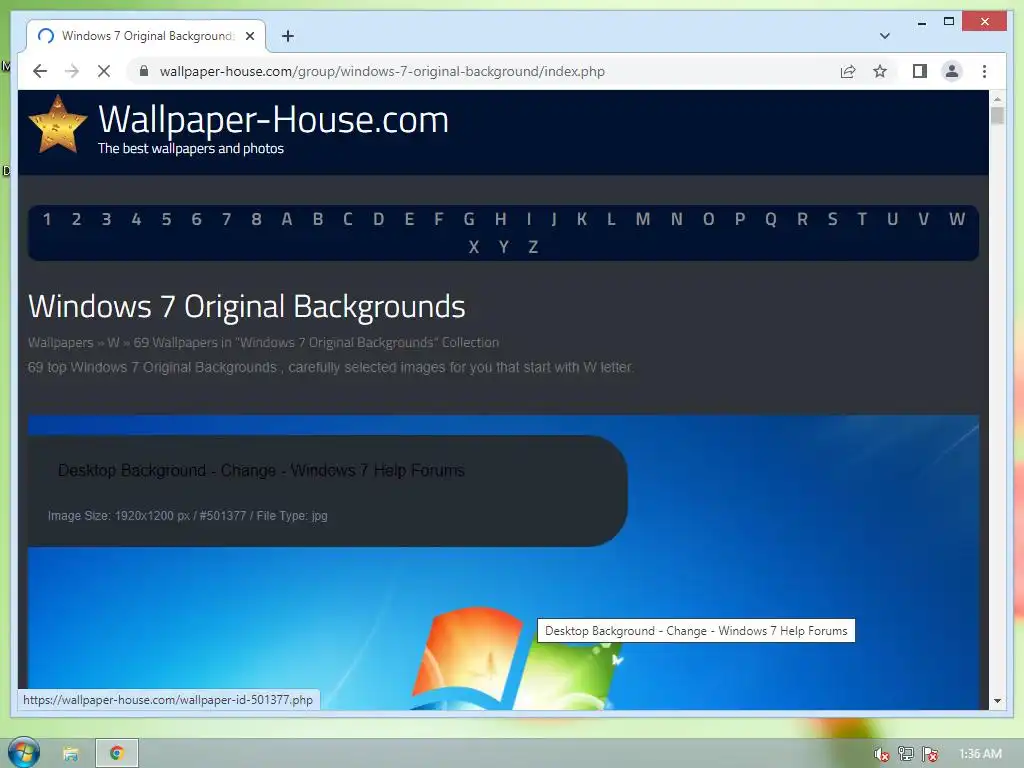Click the Wallpapers breadcrumb link

(61, 343)
